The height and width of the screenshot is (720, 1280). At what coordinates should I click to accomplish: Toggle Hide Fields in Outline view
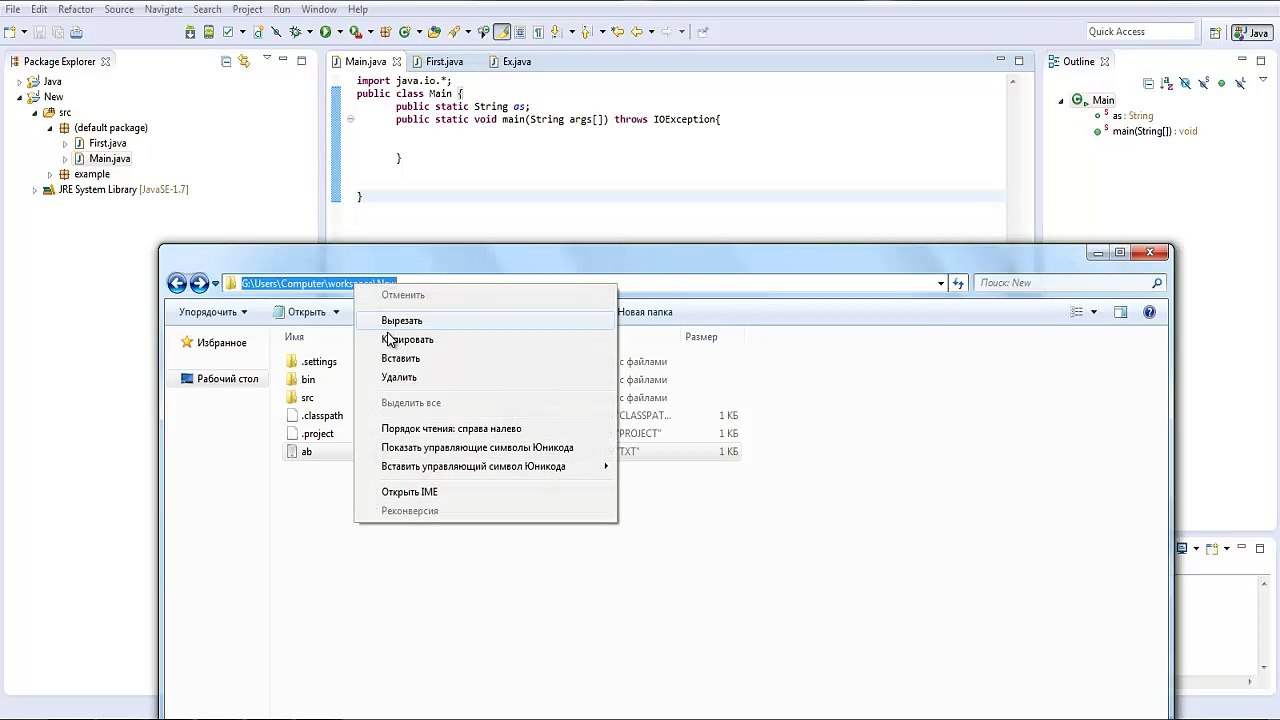point(1185,84)
